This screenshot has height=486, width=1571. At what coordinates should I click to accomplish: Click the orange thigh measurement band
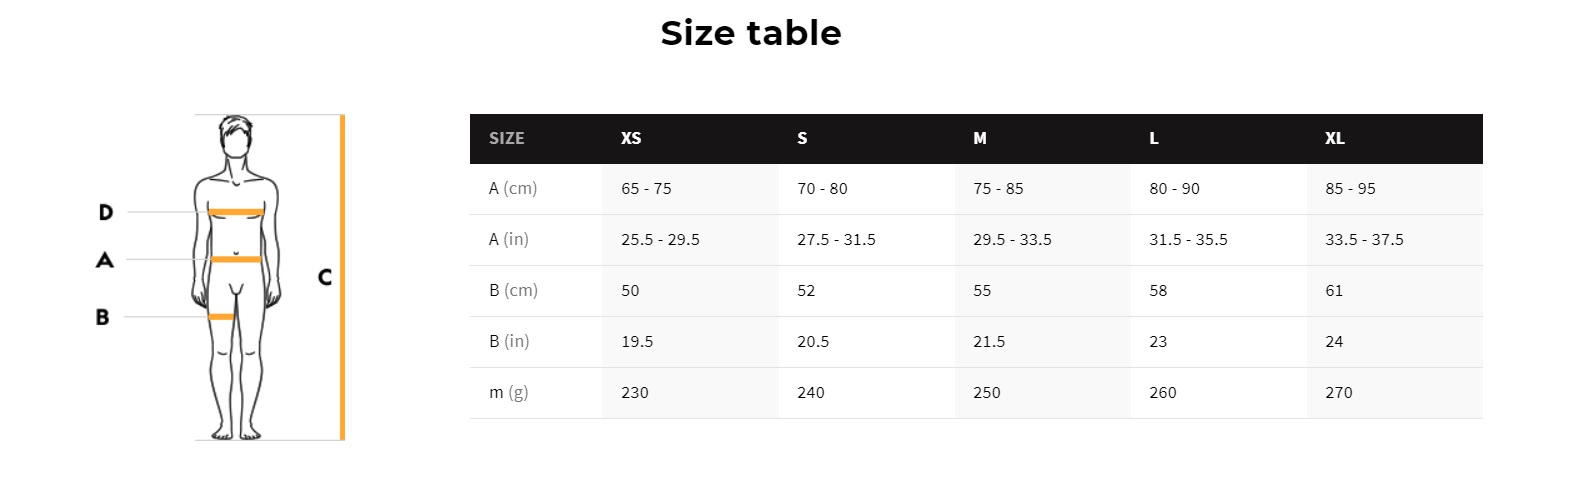point(222,317)
